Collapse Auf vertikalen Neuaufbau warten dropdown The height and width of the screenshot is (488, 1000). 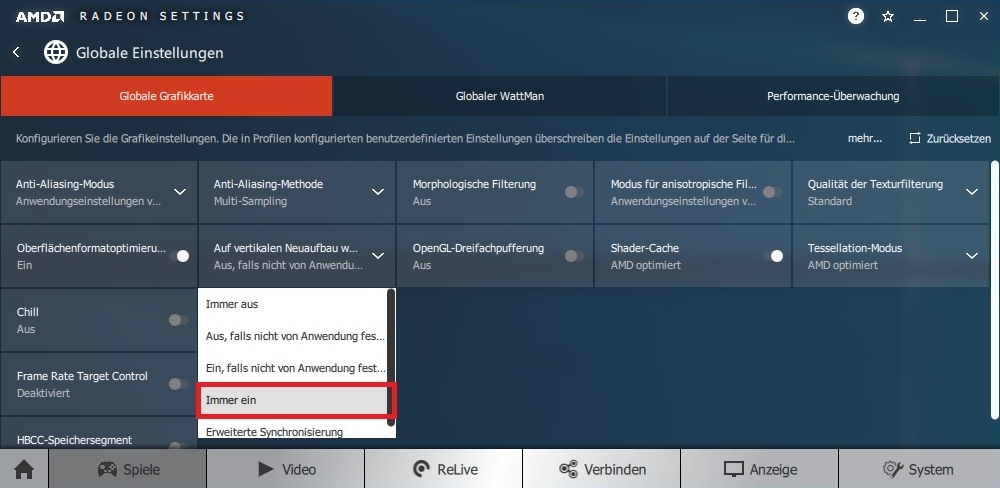point(378,256)
